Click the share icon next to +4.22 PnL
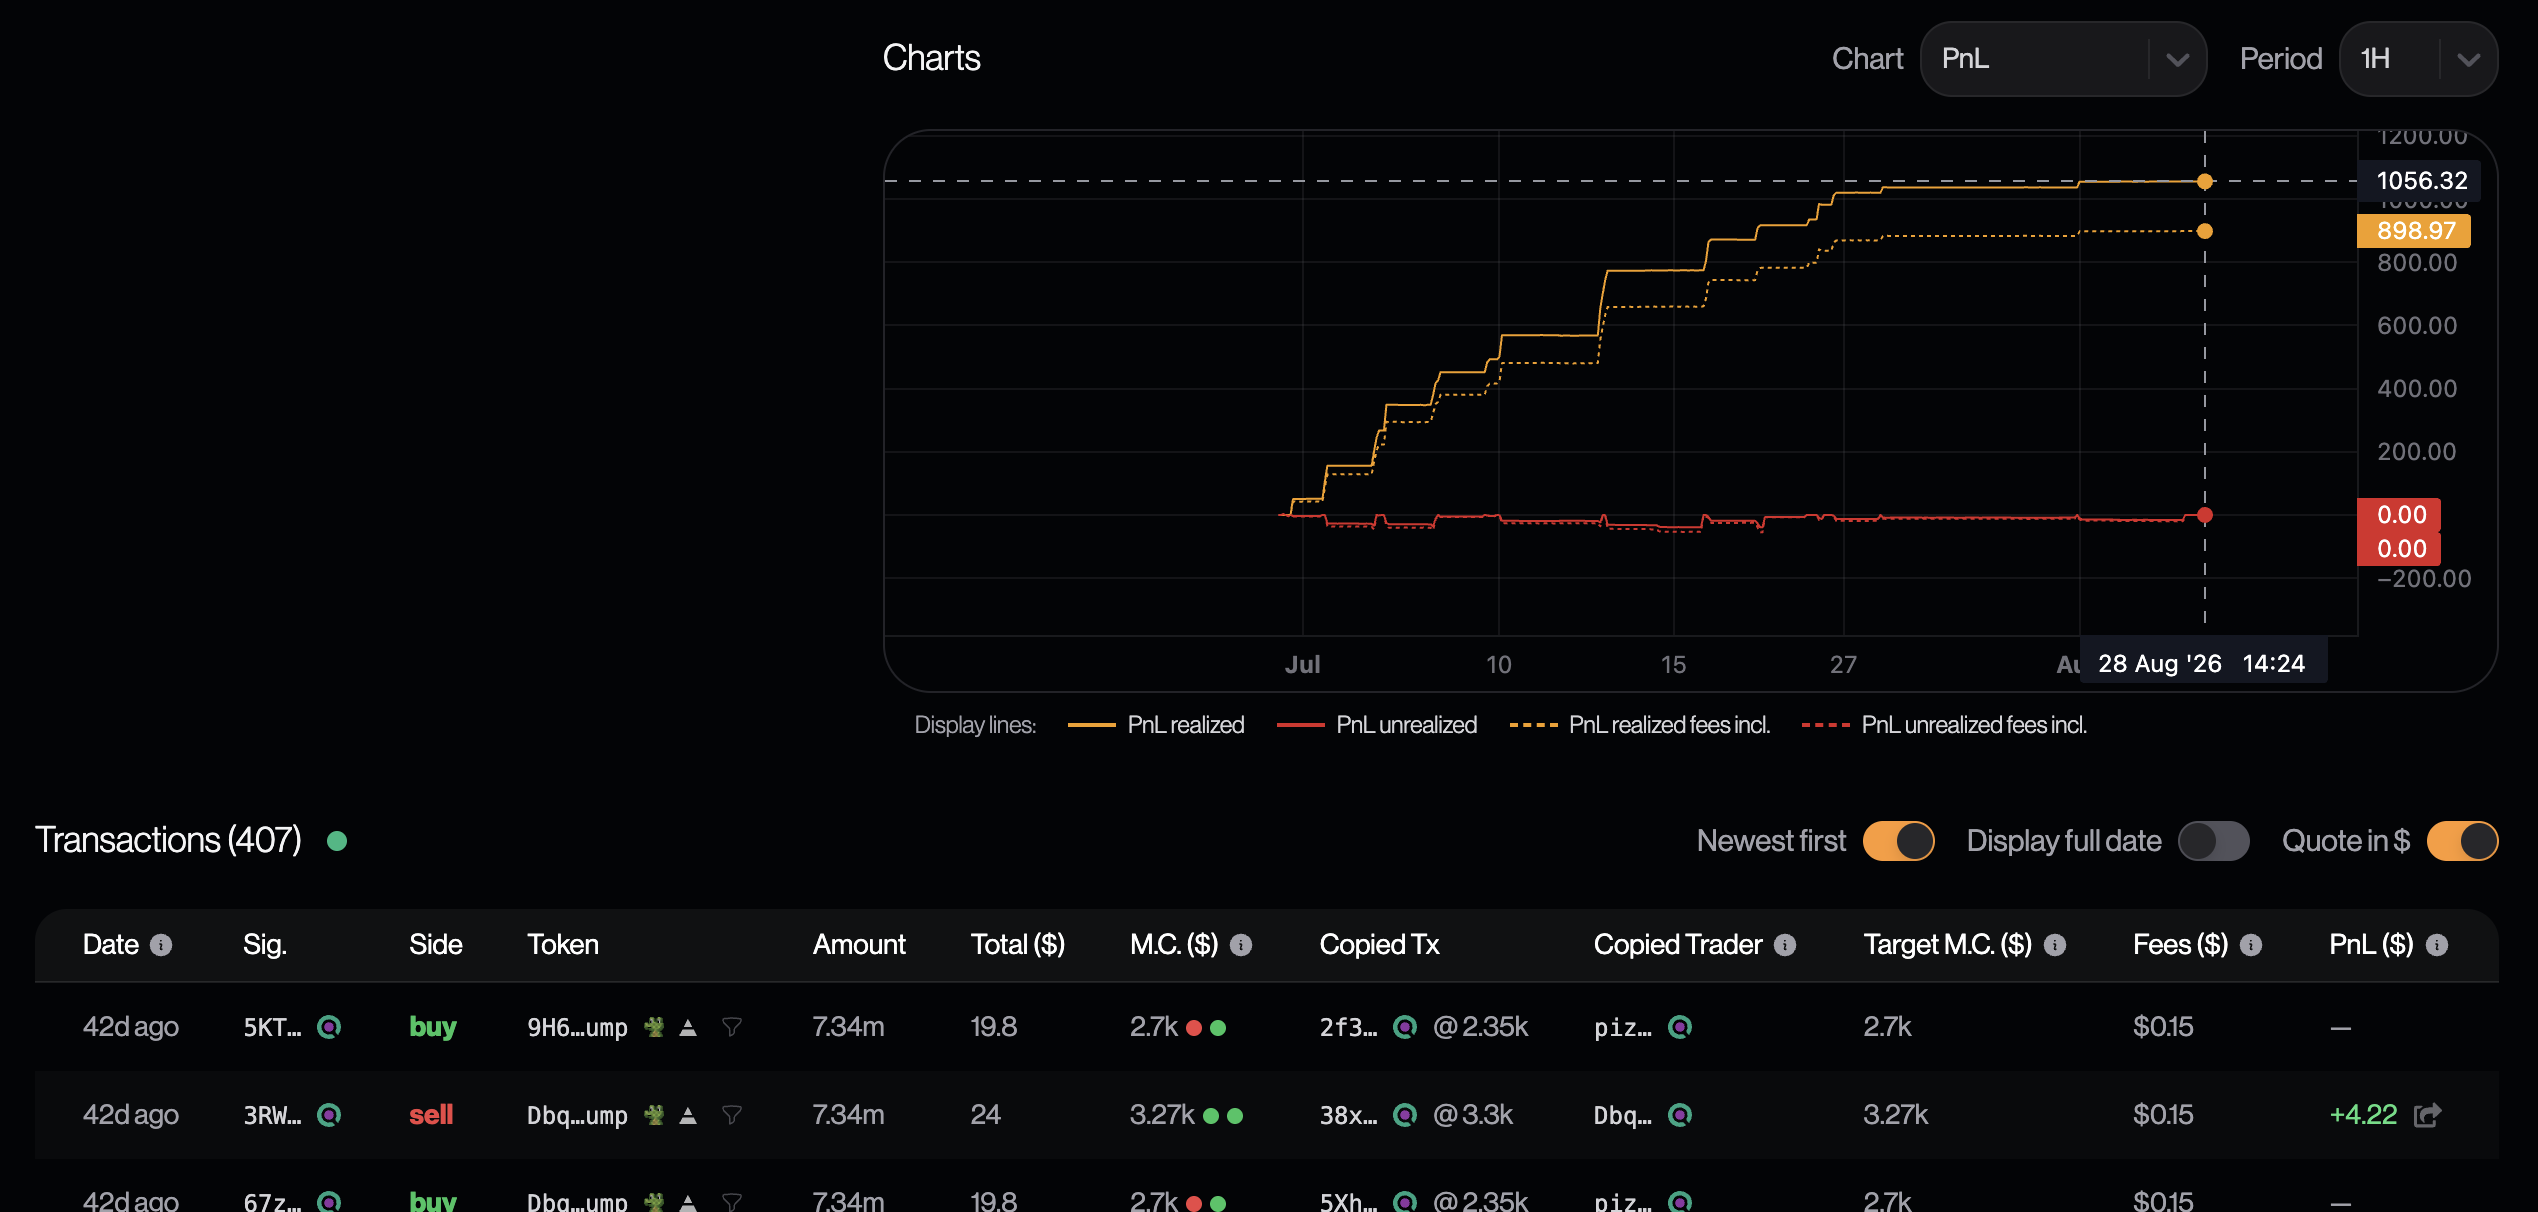Image resolution: width=2538 pixels, height=1212 pixels. (2428, 1115)
